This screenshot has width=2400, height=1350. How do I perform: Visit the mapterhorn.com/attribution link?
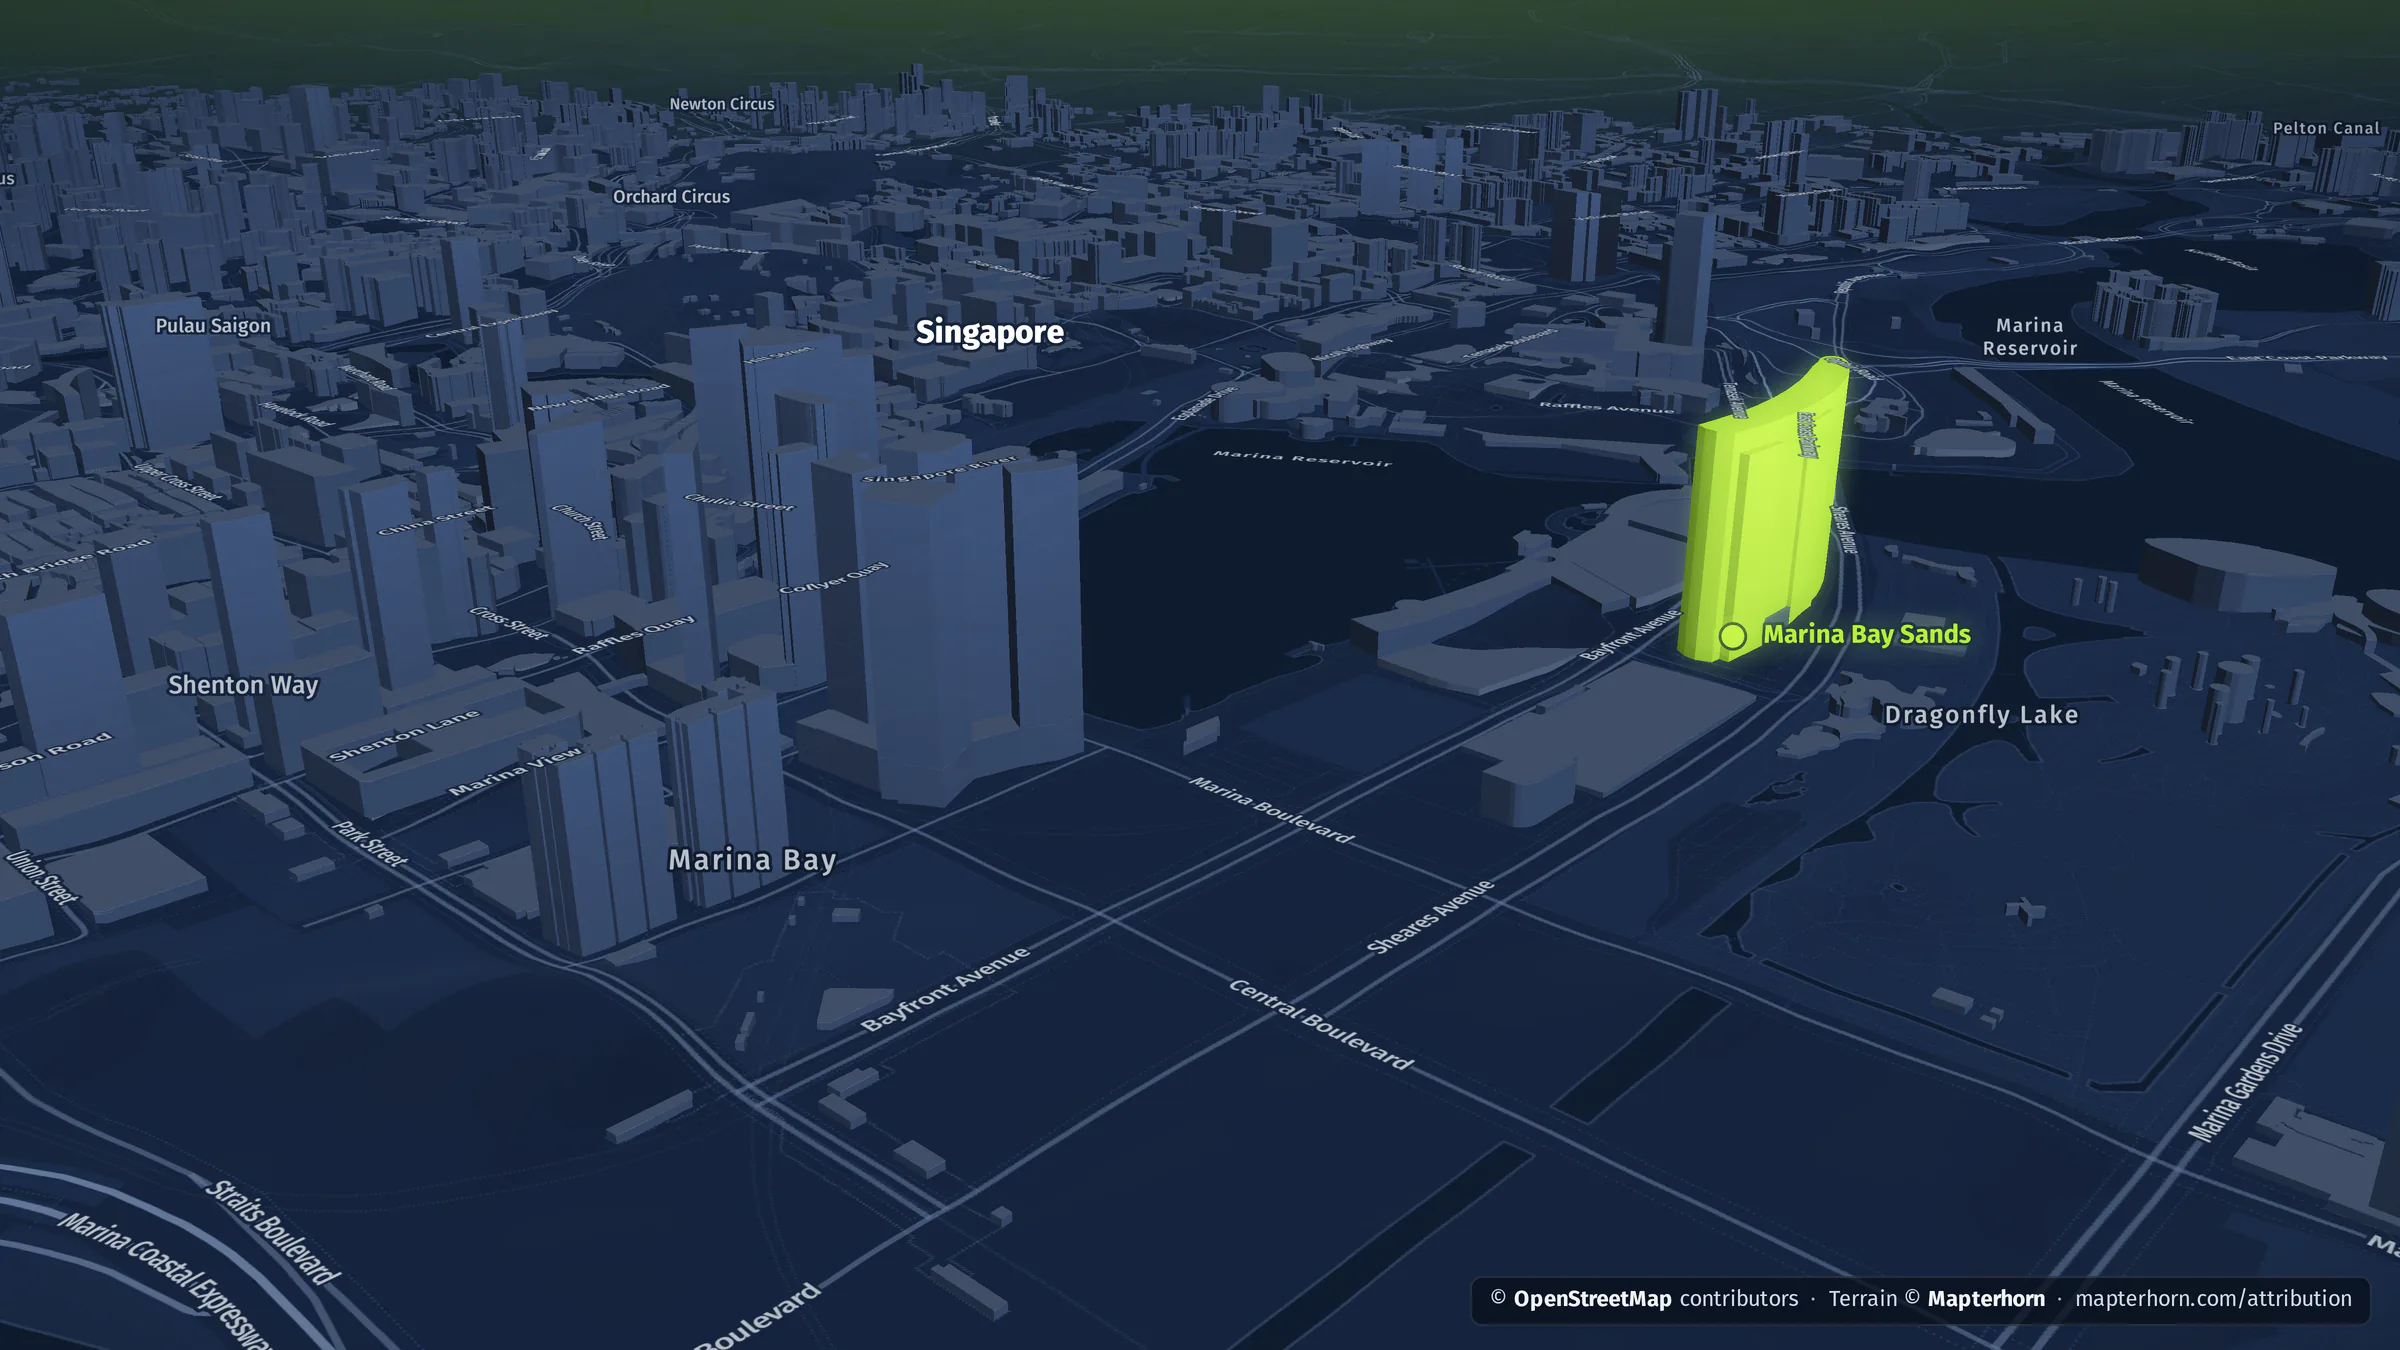[2213, 1299]
